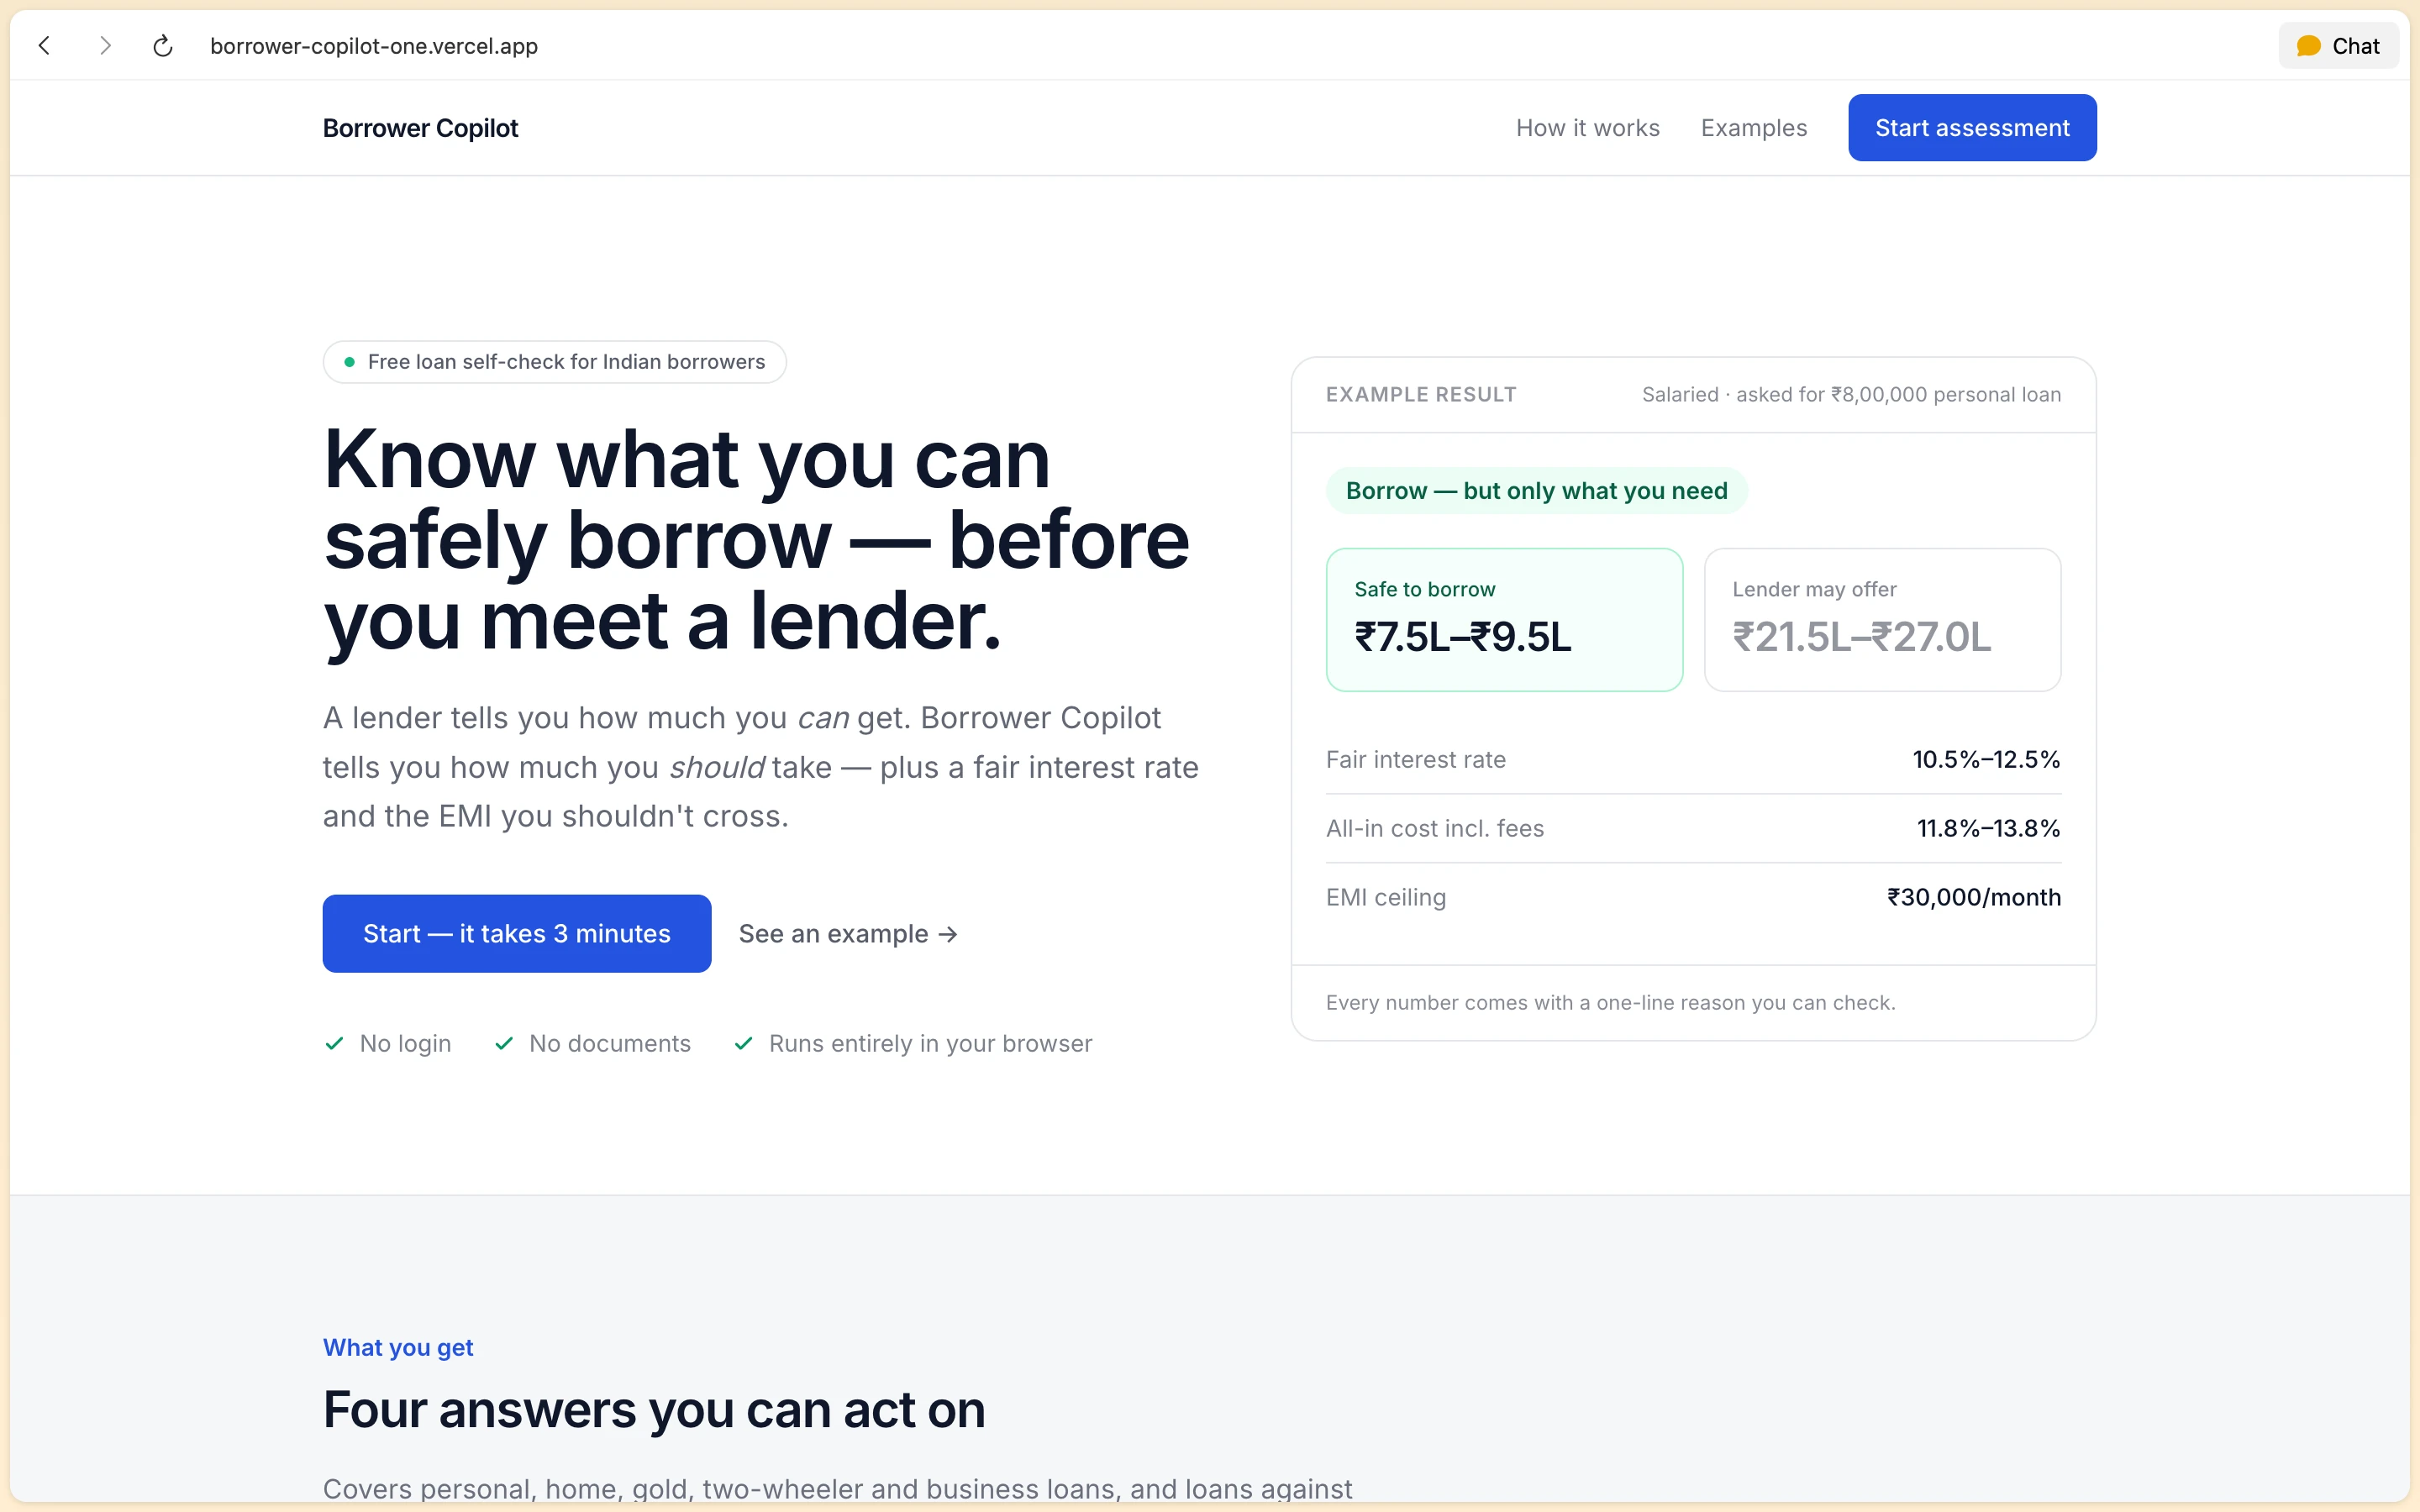Click the ₹30,000/month value

coord(1973,897)
